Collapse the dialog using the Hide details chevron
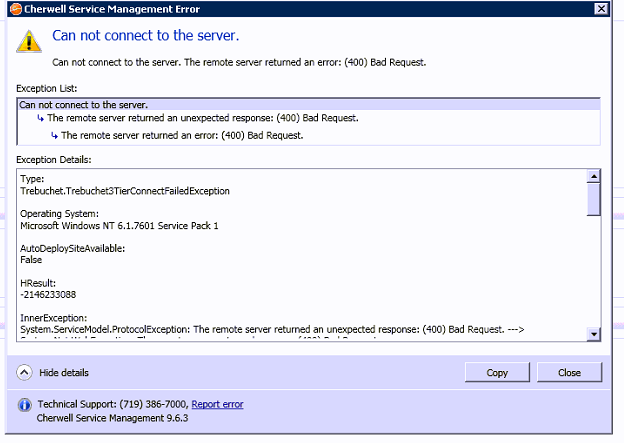Image resolution: width=624 pixels, height=443 pixels. pyautogui.click(x=25, y=373)
